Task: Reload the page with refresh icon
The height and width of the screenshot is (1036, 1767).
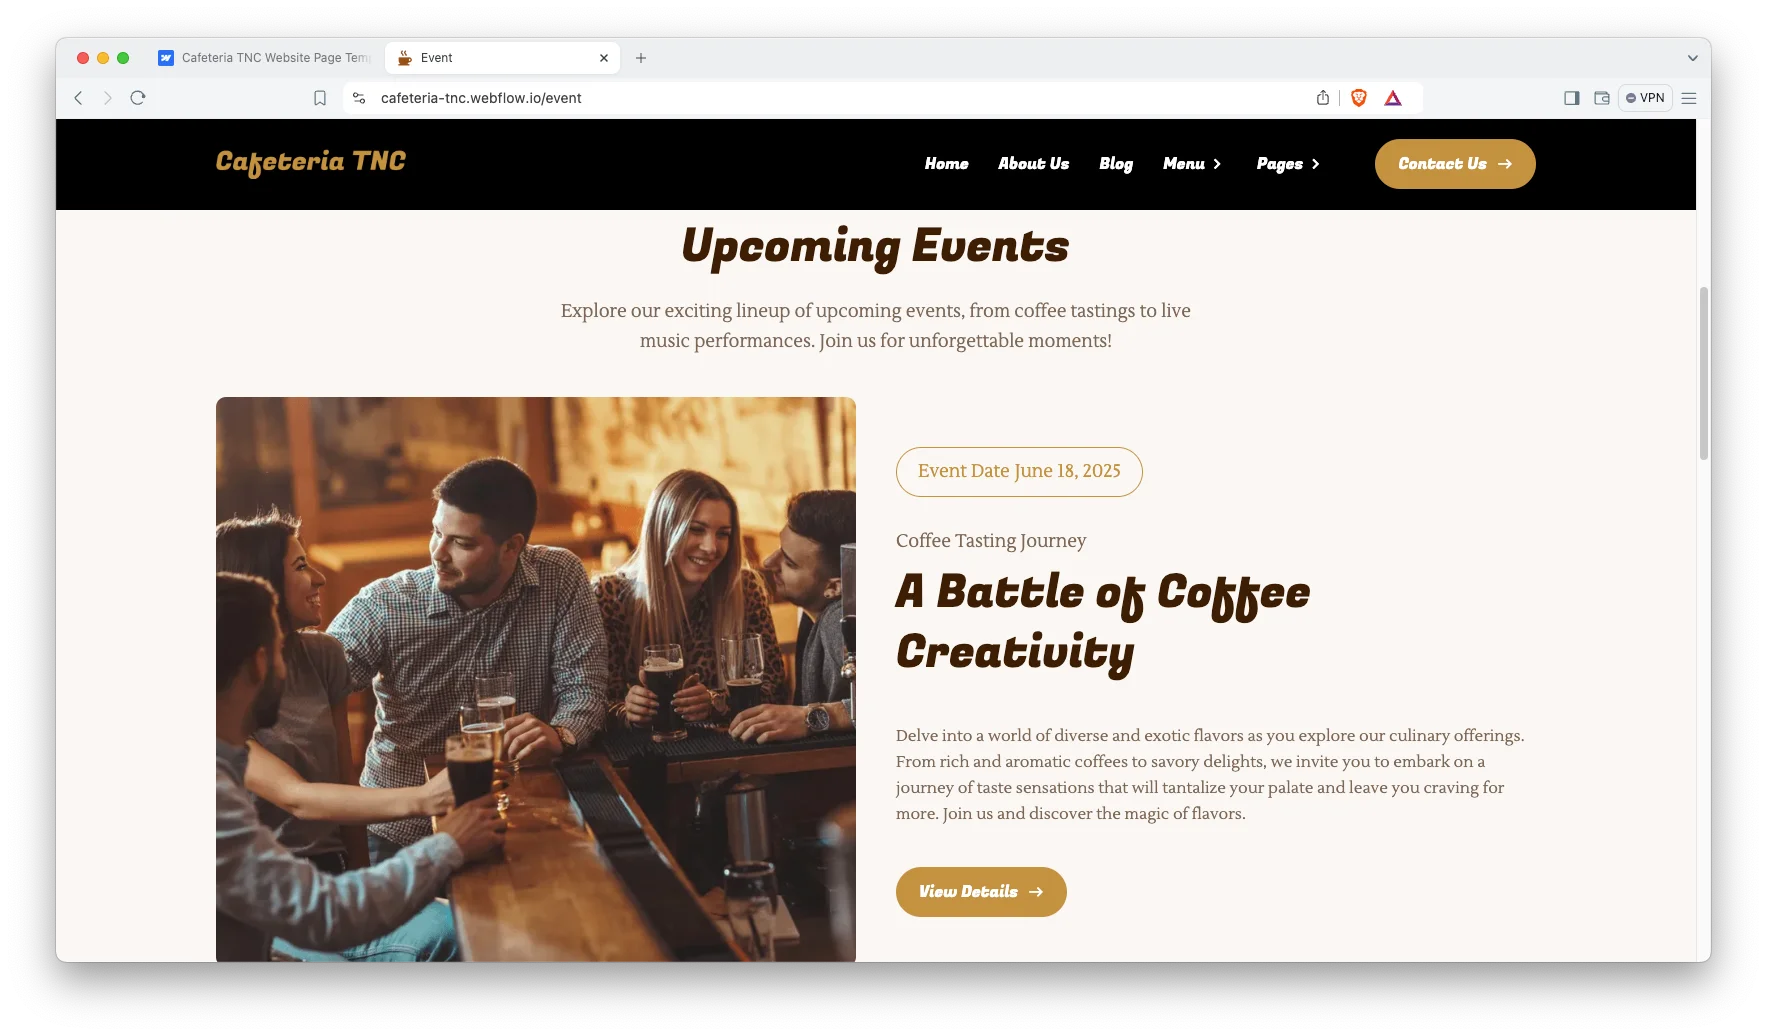Action: coord(138,98)
